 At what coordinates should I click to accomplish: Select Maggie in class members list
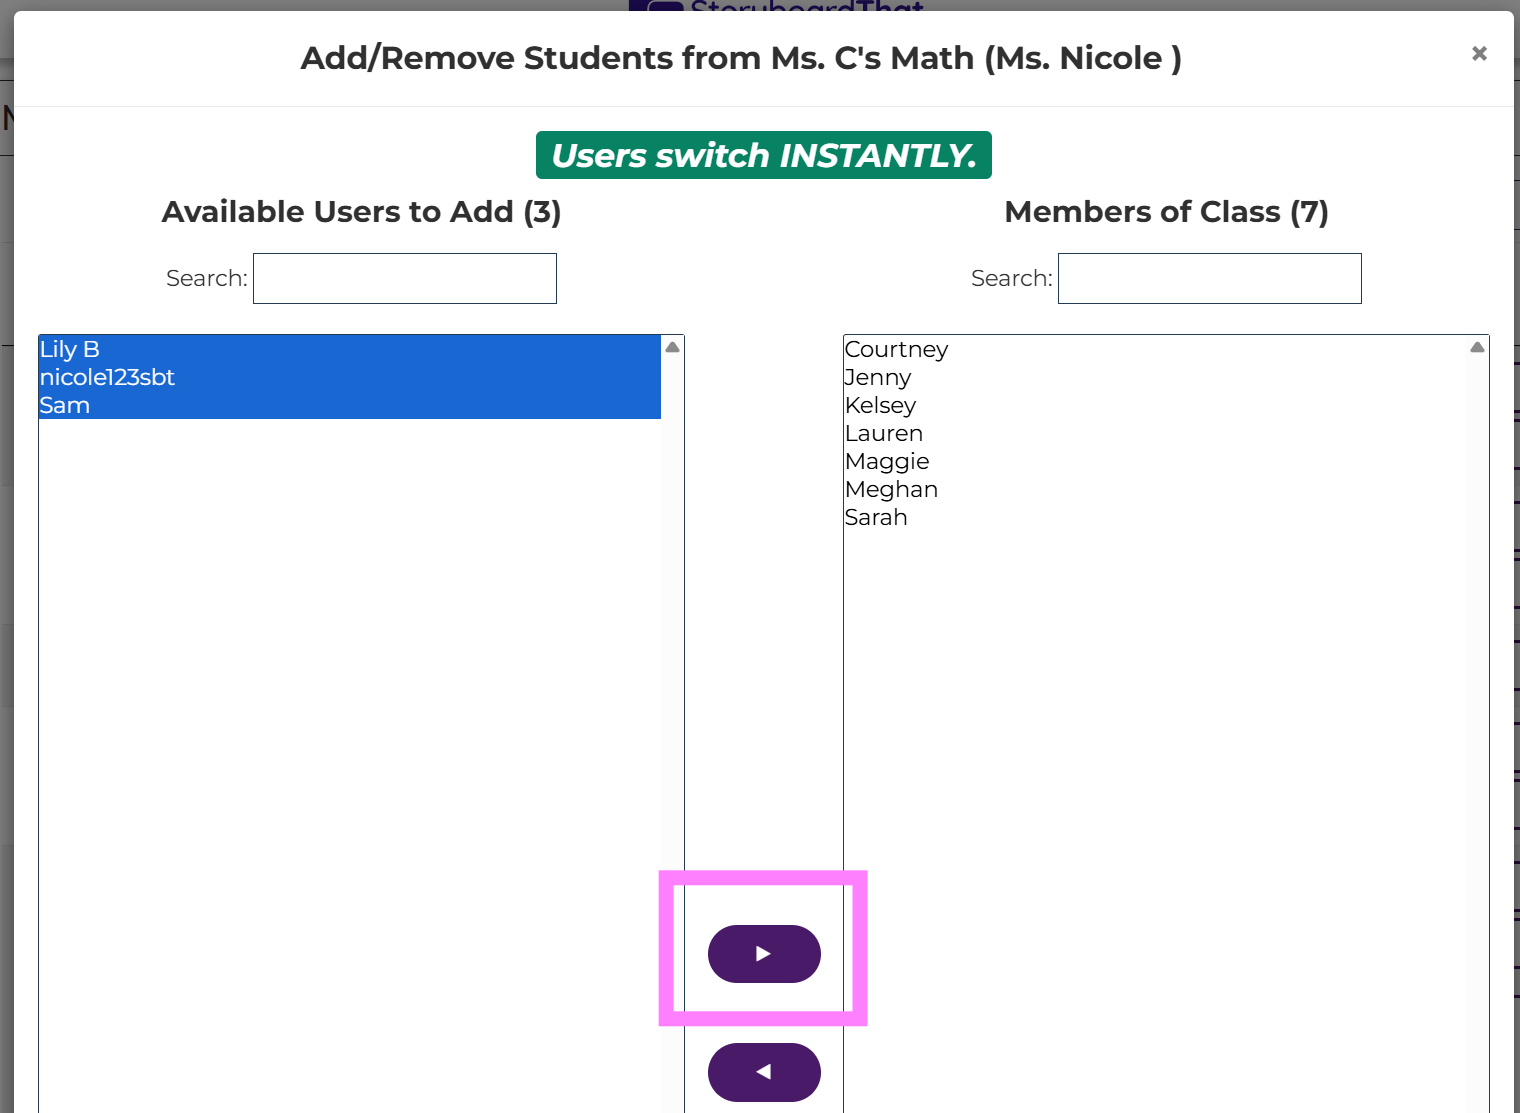click(x=887, y=461)
